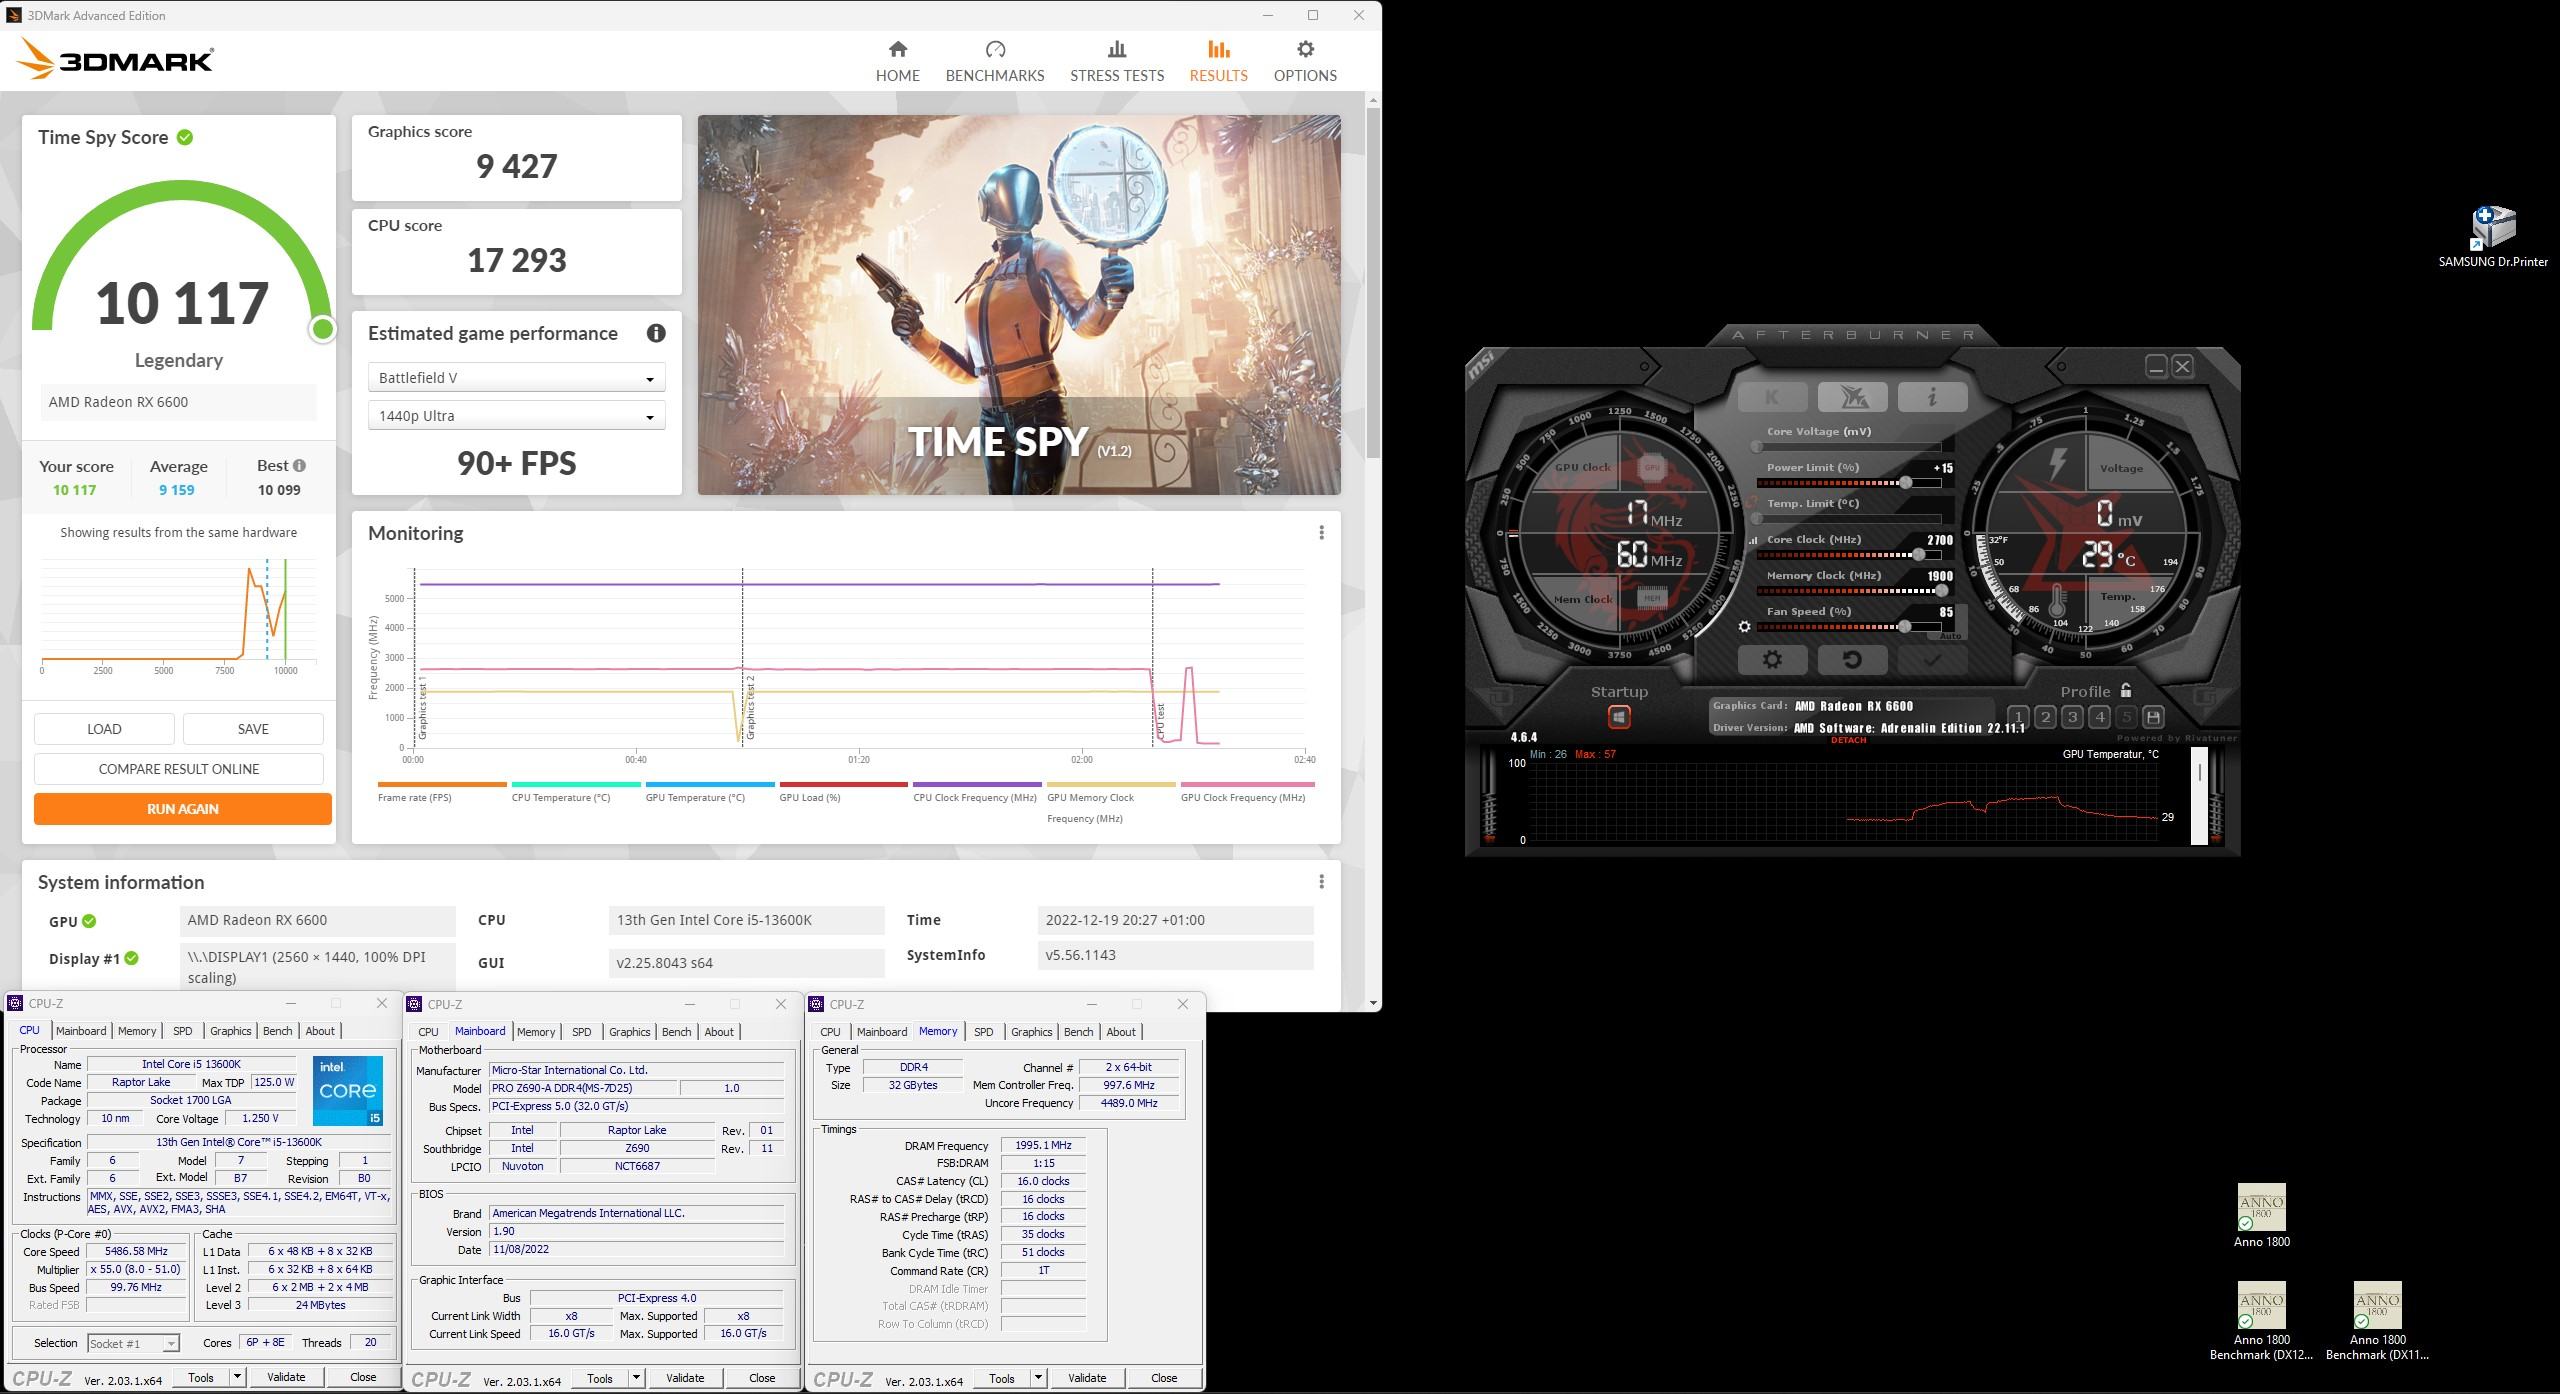
Task: Adjust the Core Clock slider in Afterburner
Action: pyautogui.click(x=1848, y=555)
